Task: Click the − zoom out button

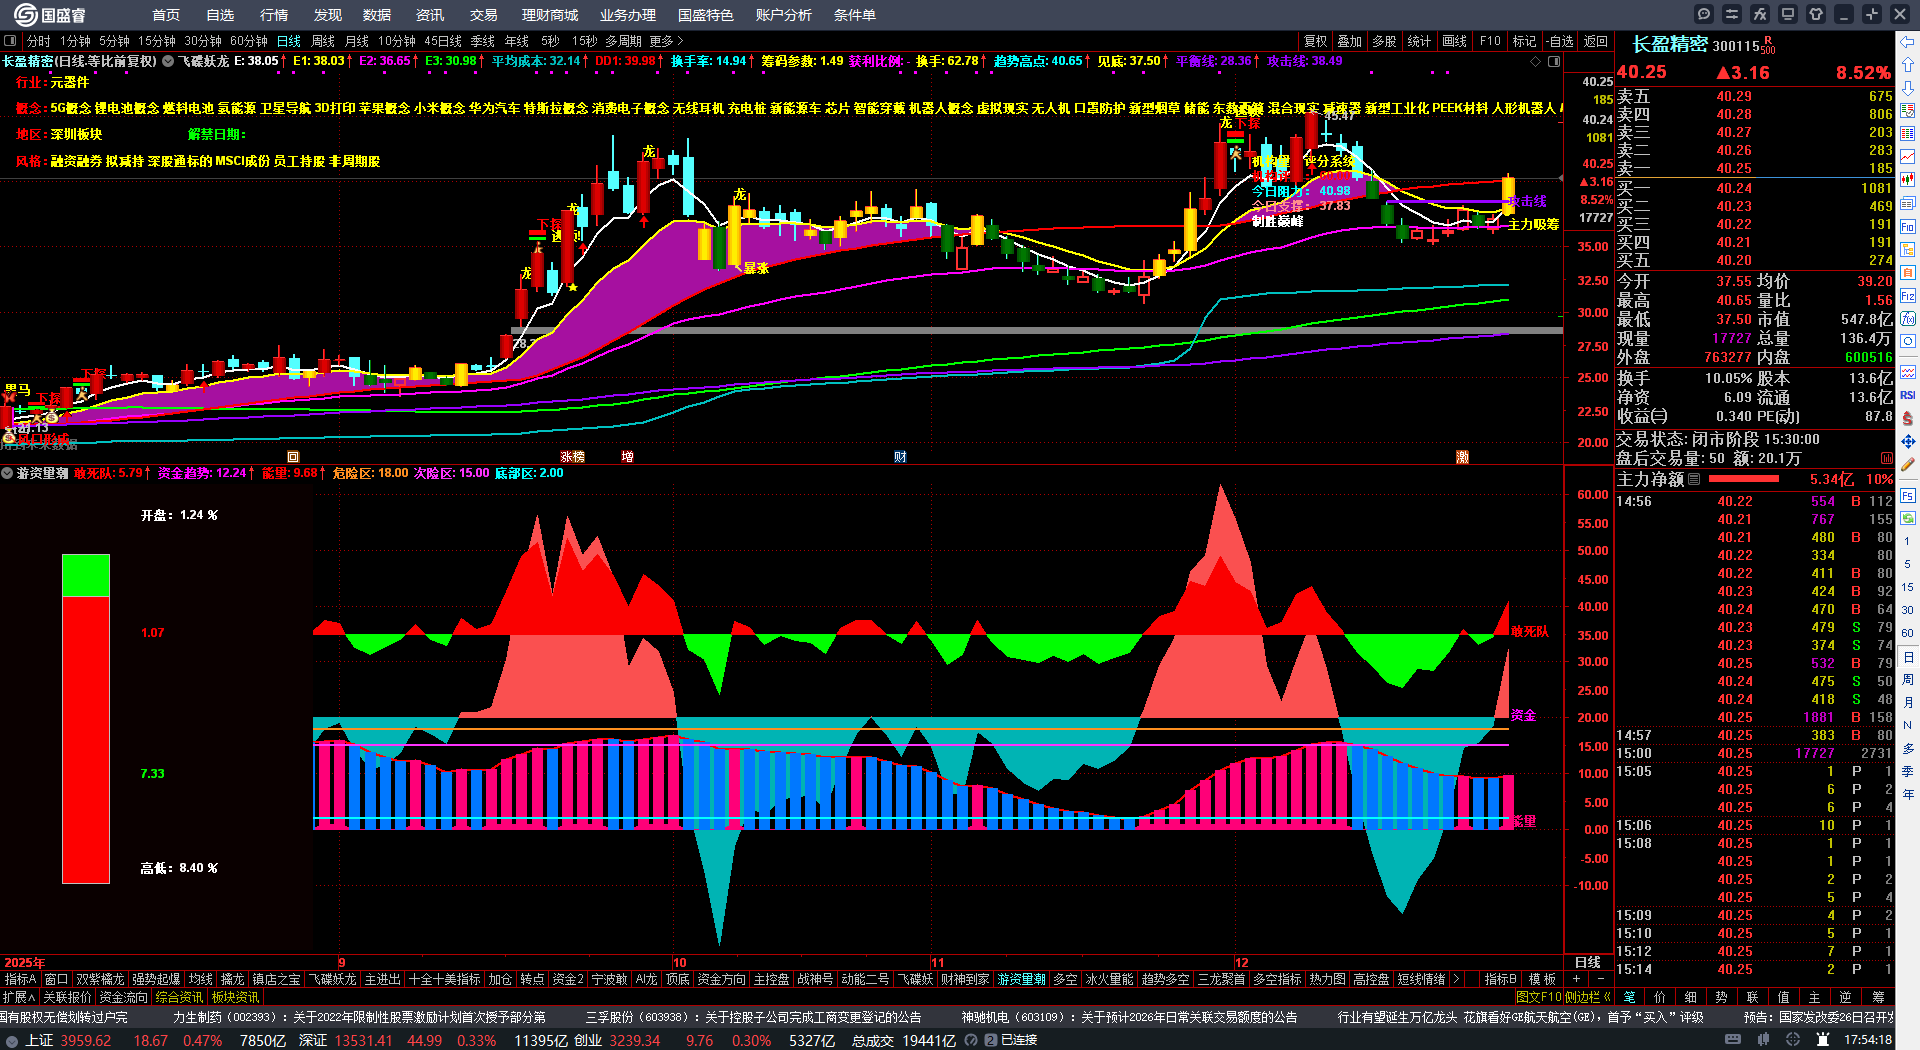Action: [1599, 979]
